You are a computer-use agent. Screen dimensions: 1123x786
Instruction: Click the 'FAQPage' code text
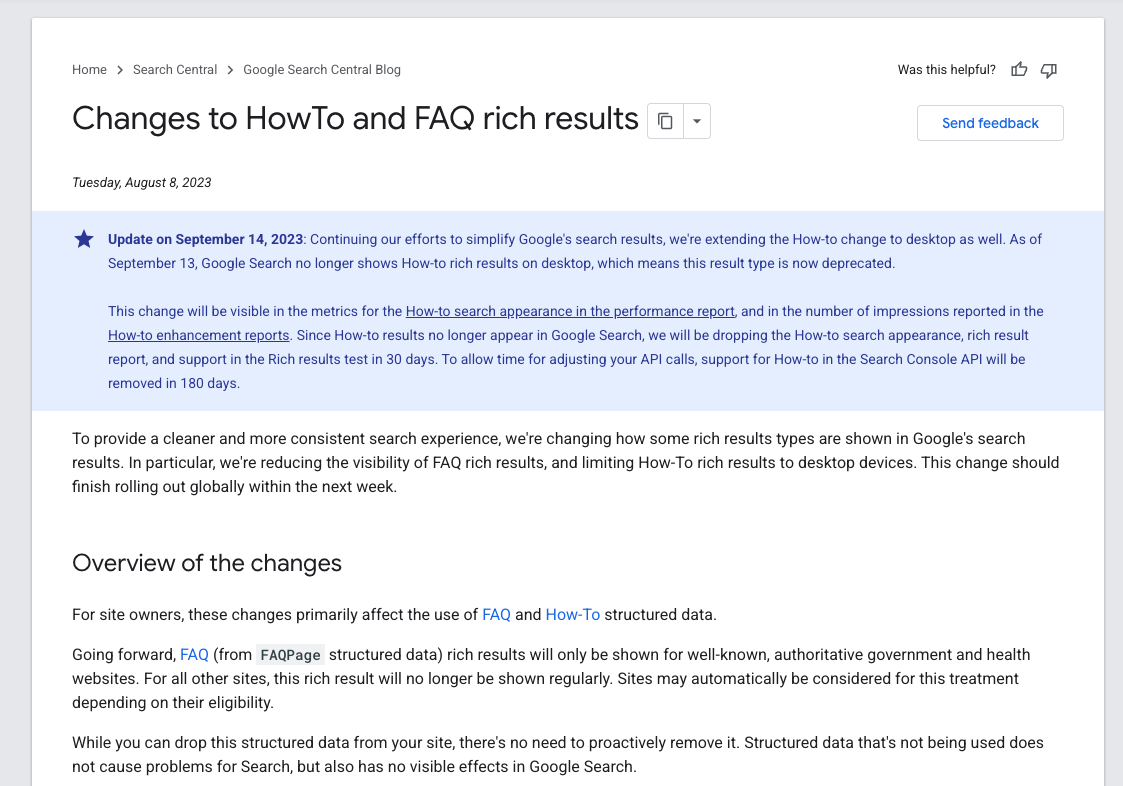tap(290, 655)
